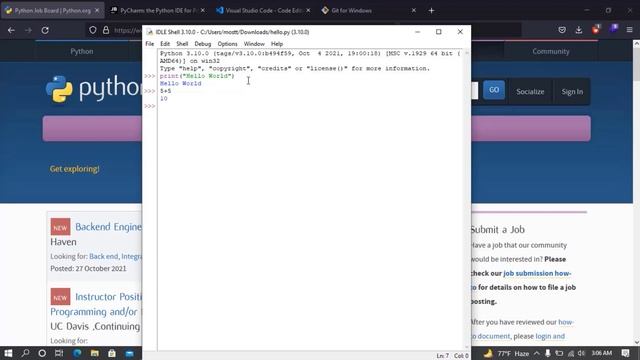Open Microsoft Store from the taskbar

click(x=112, y=353)
